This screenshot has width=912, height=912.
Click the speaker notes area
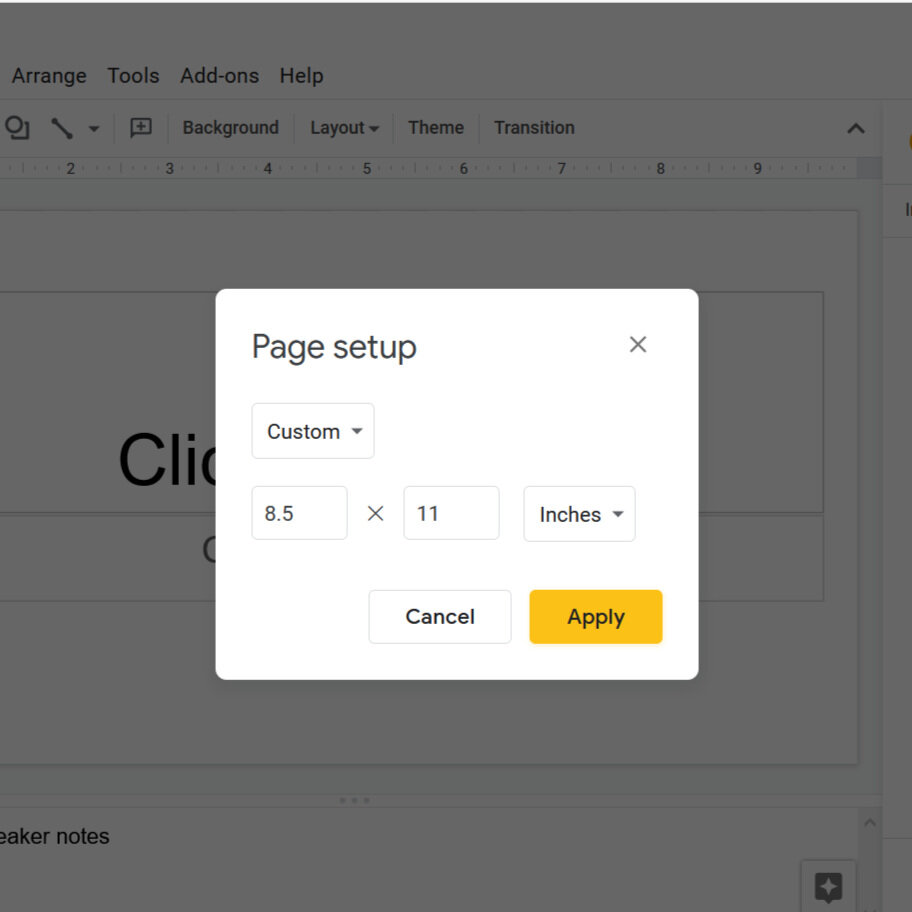tap(429, 860)
